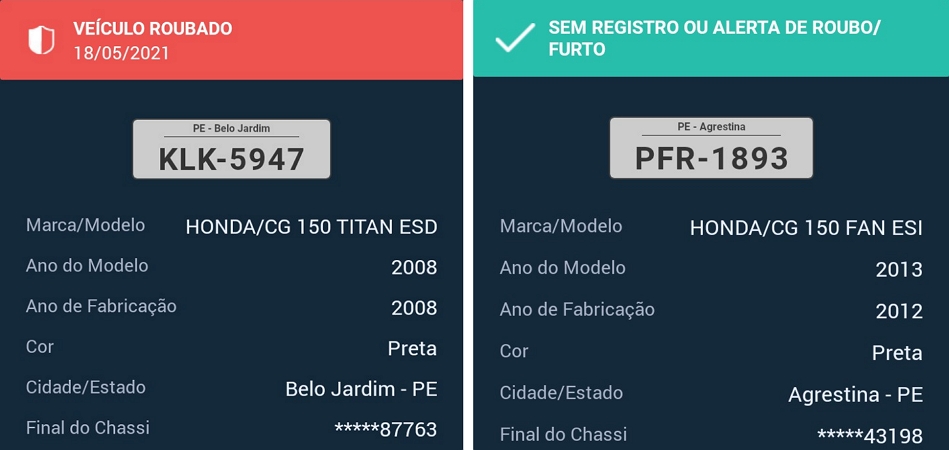This screenshot has width=949, height=450.
Task: Select model year 2008 value
Action: point(414,267)
